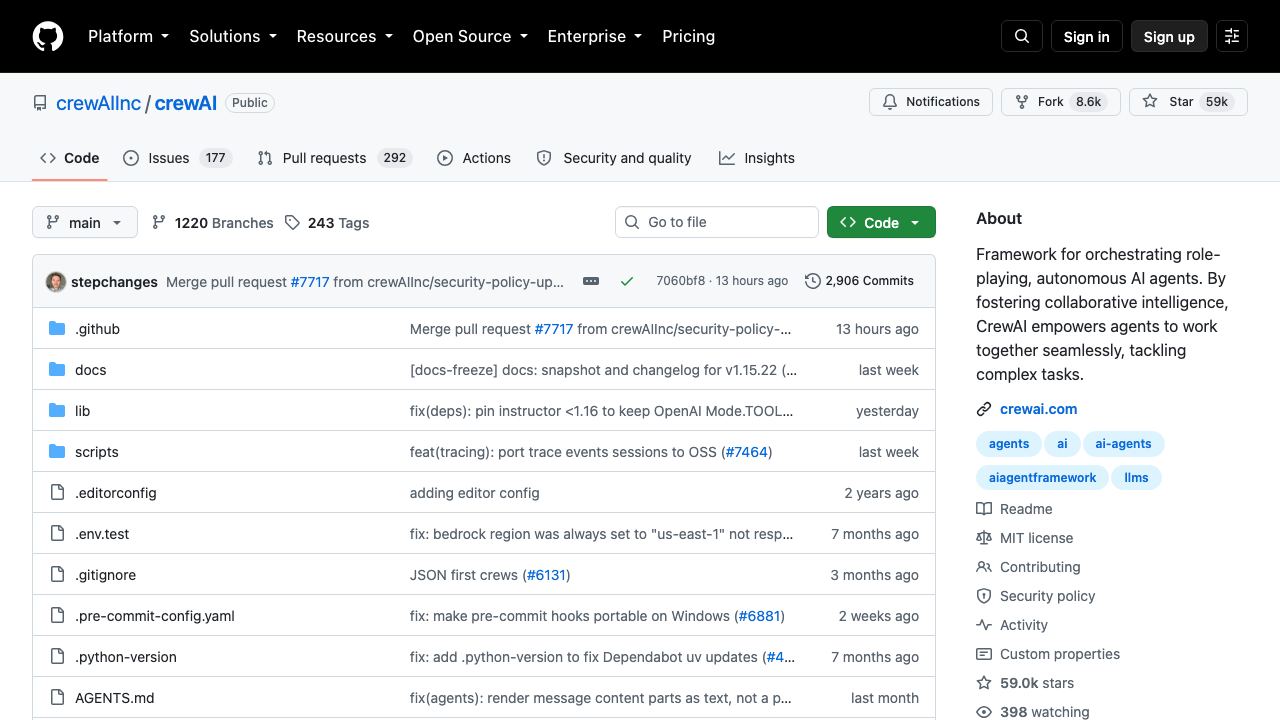
Task: Click the clock icon beside 2,906 Commits
Action: (x=813, y=281)
